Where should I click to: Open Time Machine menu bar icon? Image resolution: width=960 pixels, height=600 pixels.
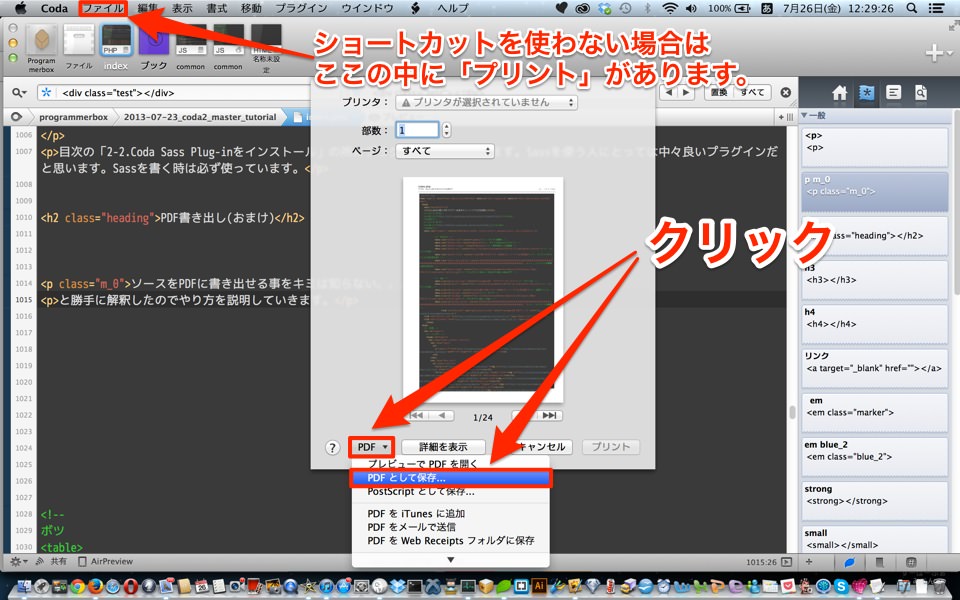[x=626, y=9]
